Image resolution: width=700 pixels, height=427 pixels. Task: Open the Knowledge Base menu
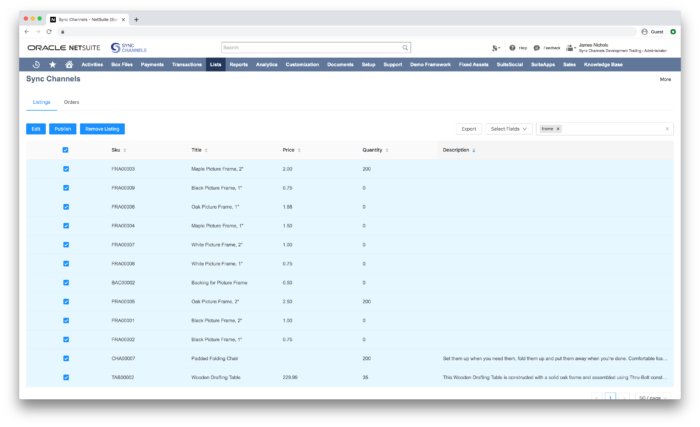[603, 64]
